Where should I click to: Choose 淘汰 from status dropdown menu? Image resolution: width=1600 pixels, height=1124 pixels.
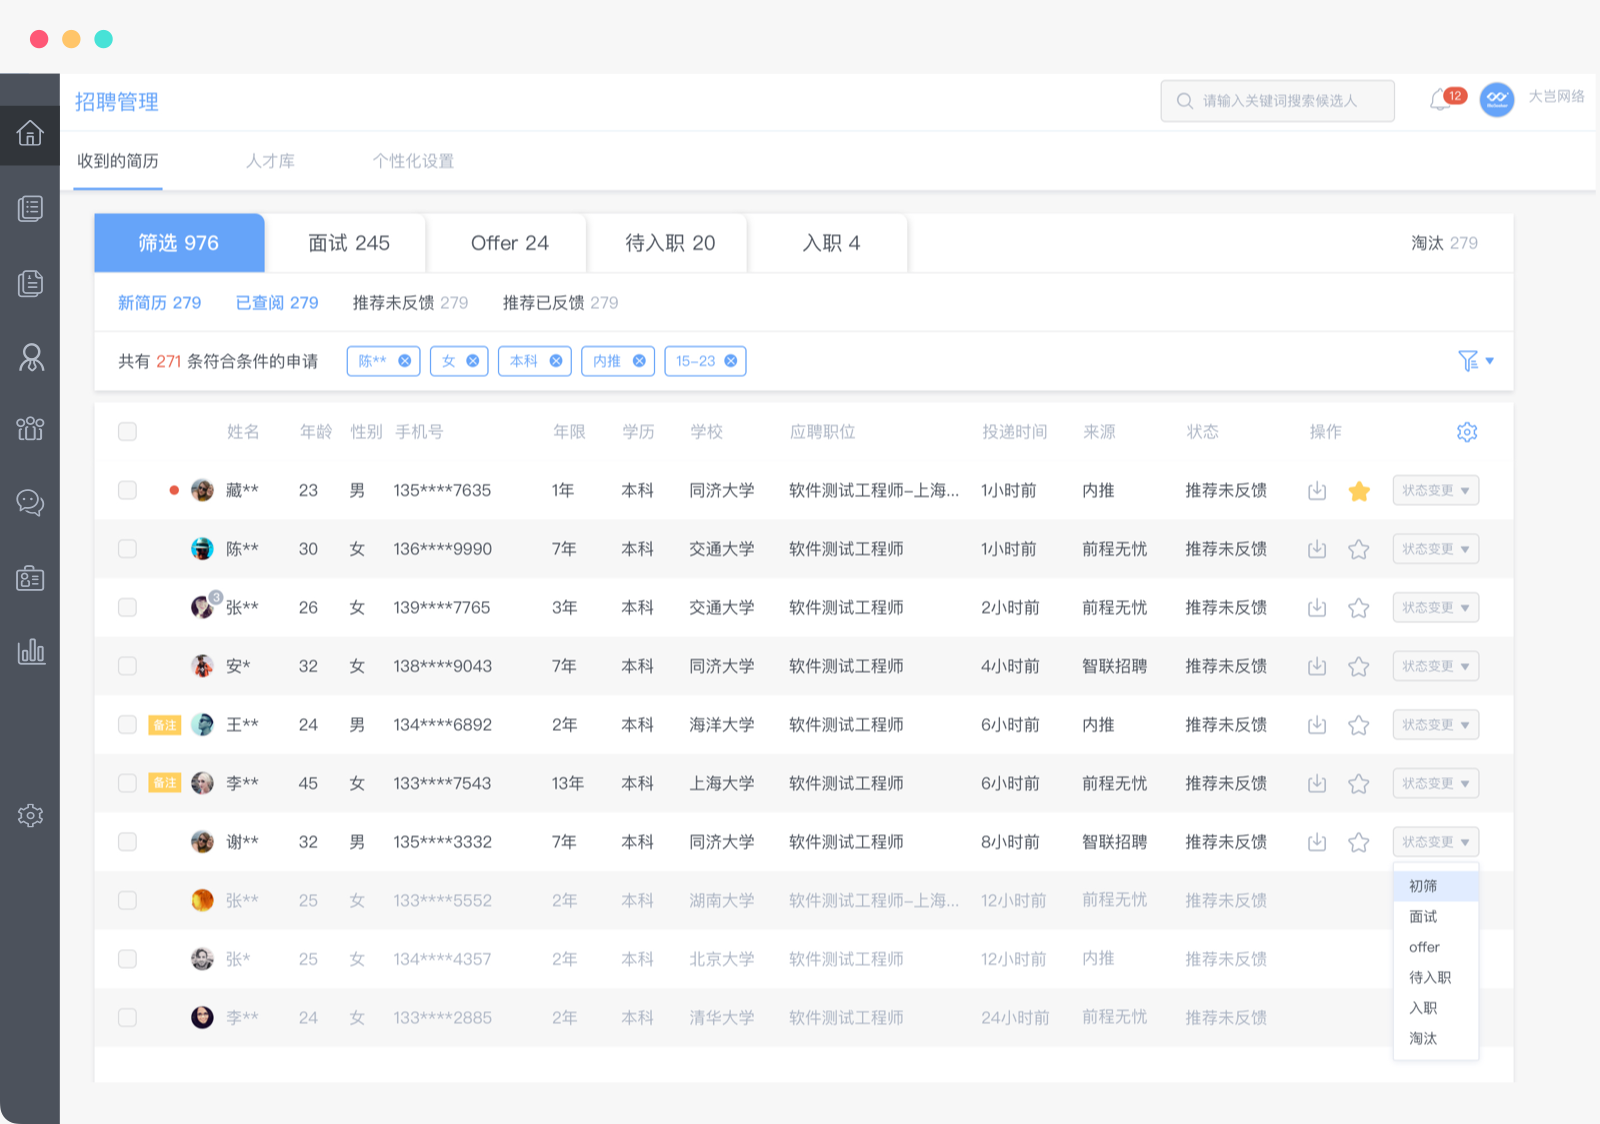(1423, 1038)
